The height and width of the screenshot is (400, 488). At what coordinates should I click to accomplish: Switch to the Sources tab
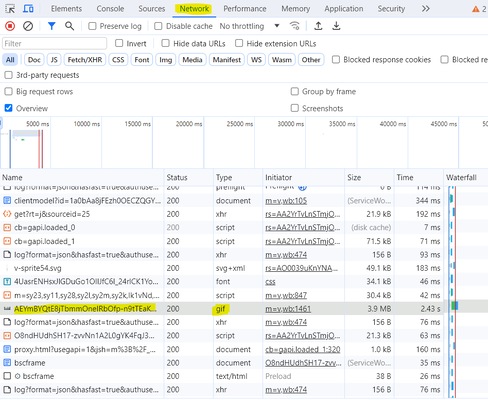[x=152, y=9]
